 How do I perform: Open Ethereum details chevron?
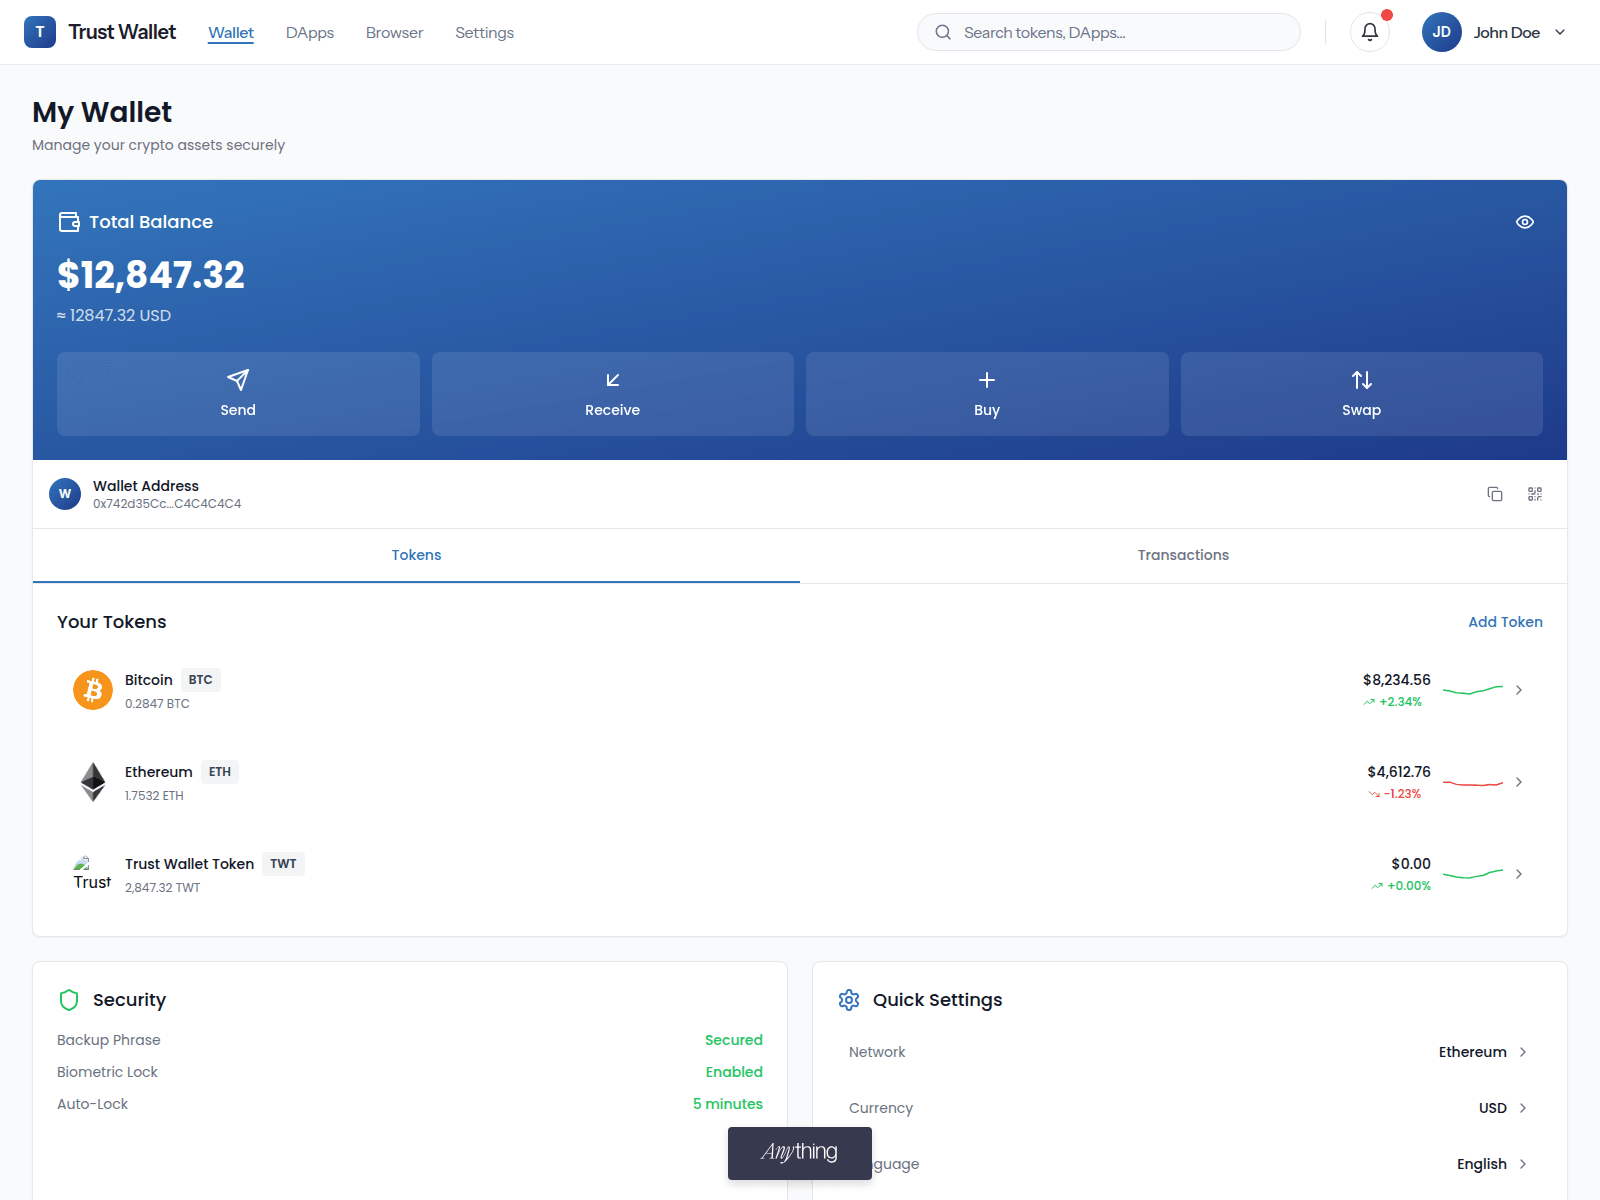click(x=1519, y=782)
